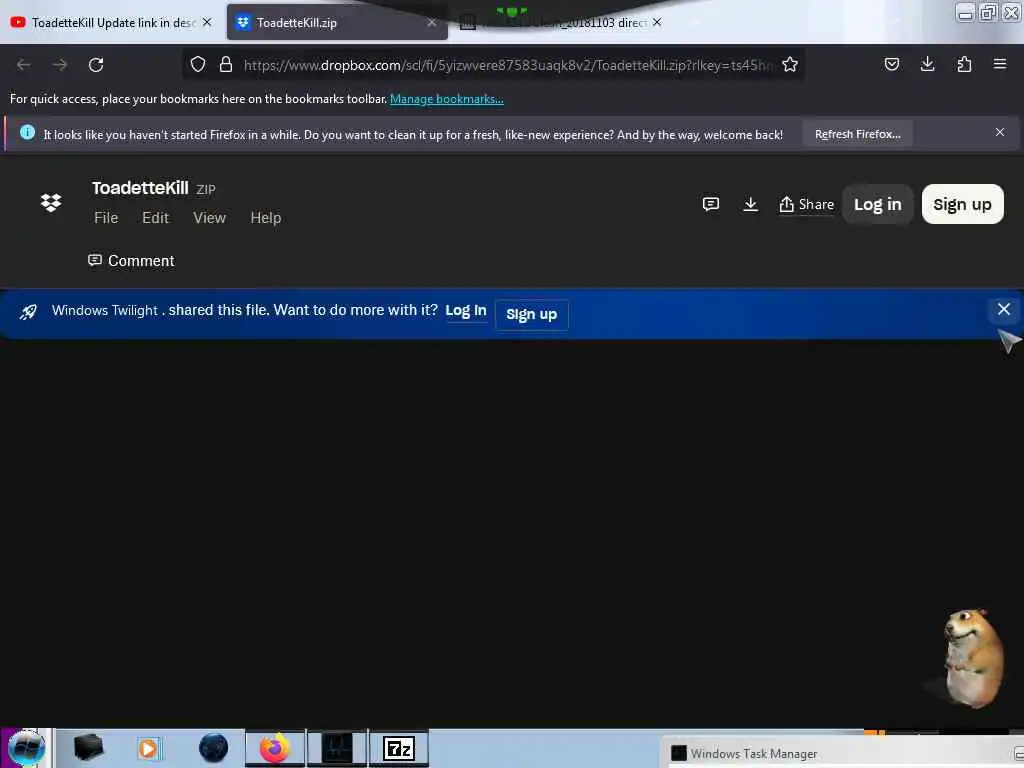Open the black folder taskbar icon
Screen dimensions: 1024x768
pos(88,748)
